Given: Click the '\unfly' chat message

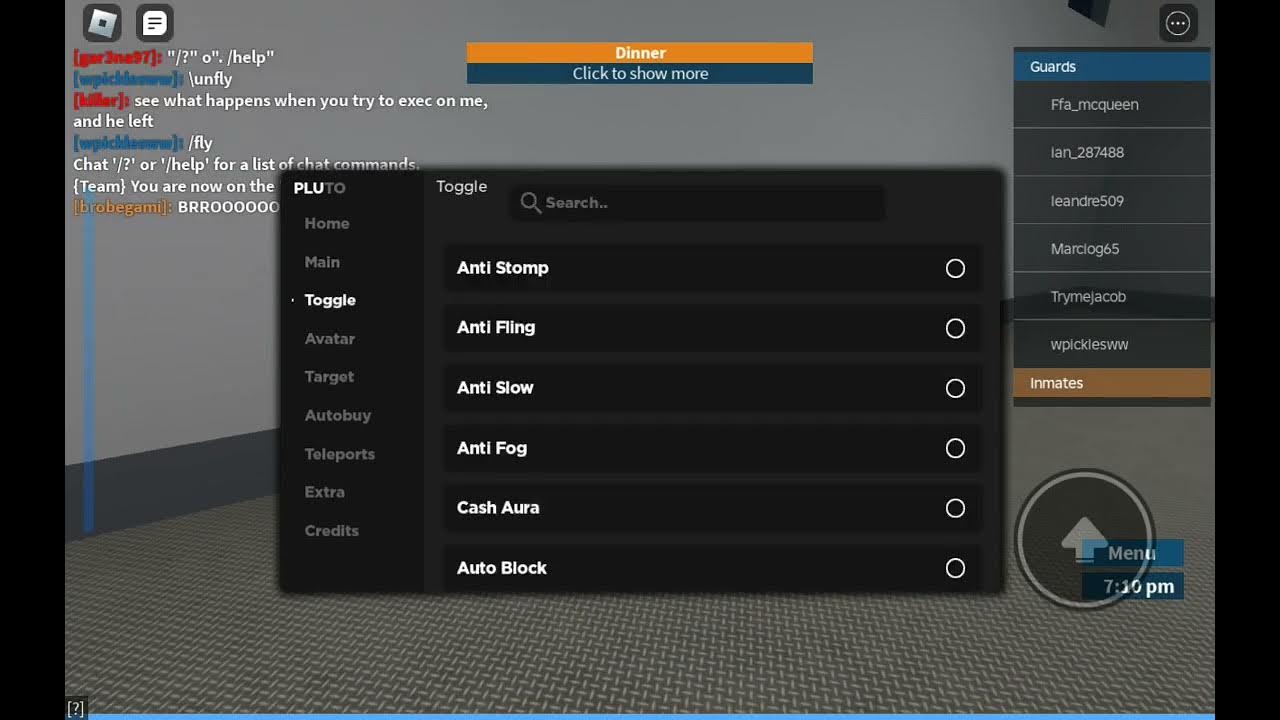Looking at the screenshot, I should click(153, 79).
